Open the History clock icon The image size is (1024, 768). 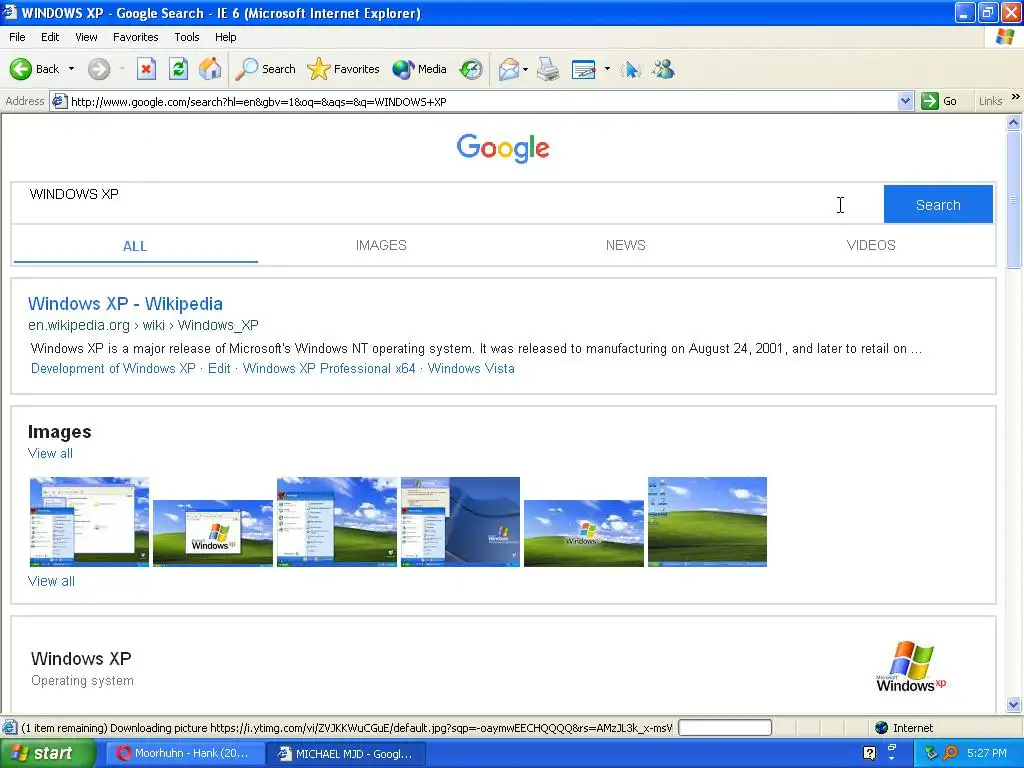[470, 69]
